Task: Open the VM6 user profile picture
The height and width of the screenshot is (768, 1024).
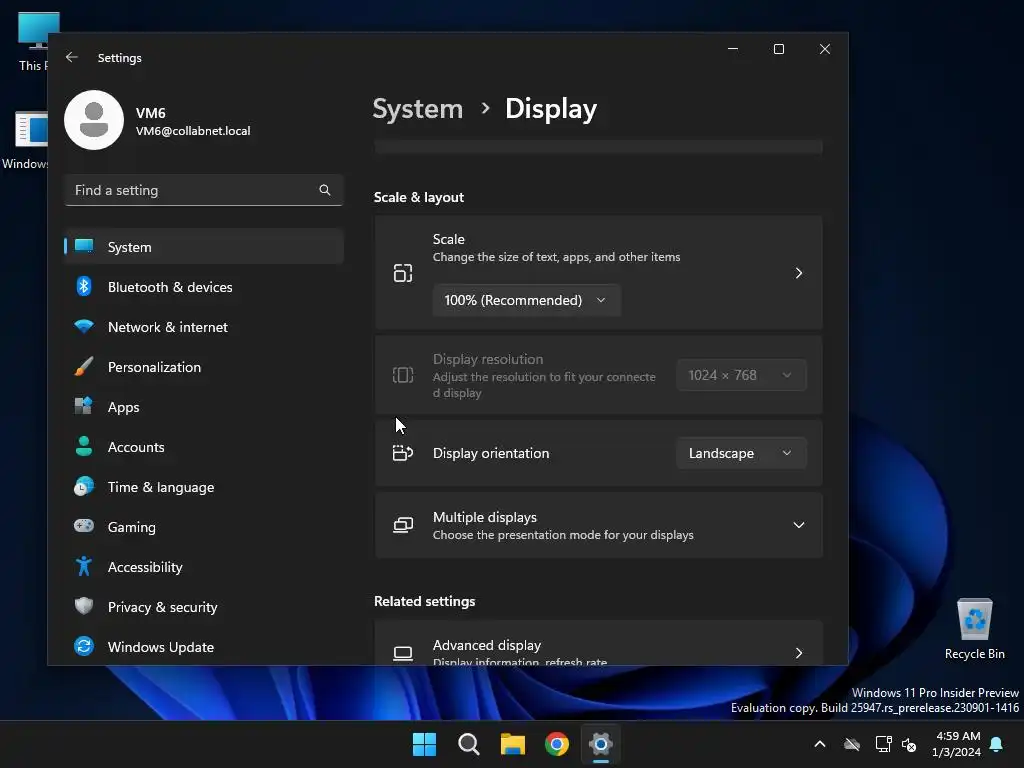Action: point(94,120)
